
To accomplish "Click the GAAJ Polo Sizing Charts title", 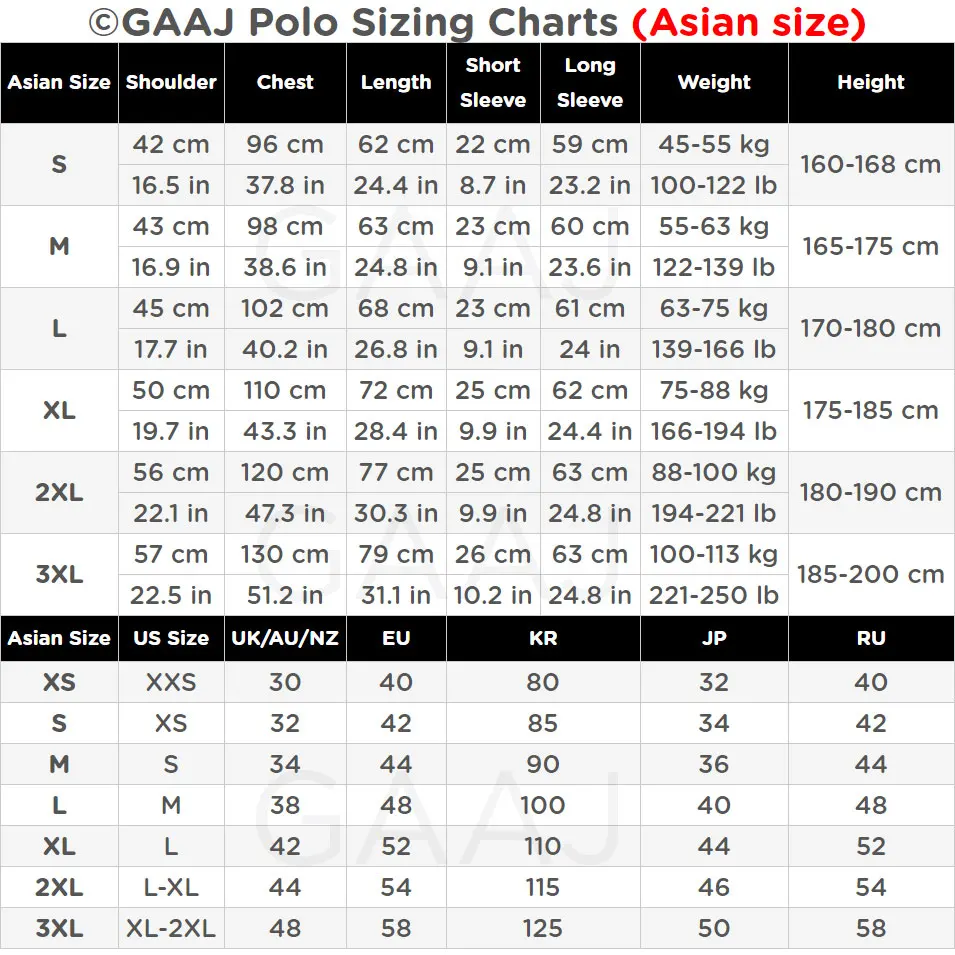I will coord(355,22).
